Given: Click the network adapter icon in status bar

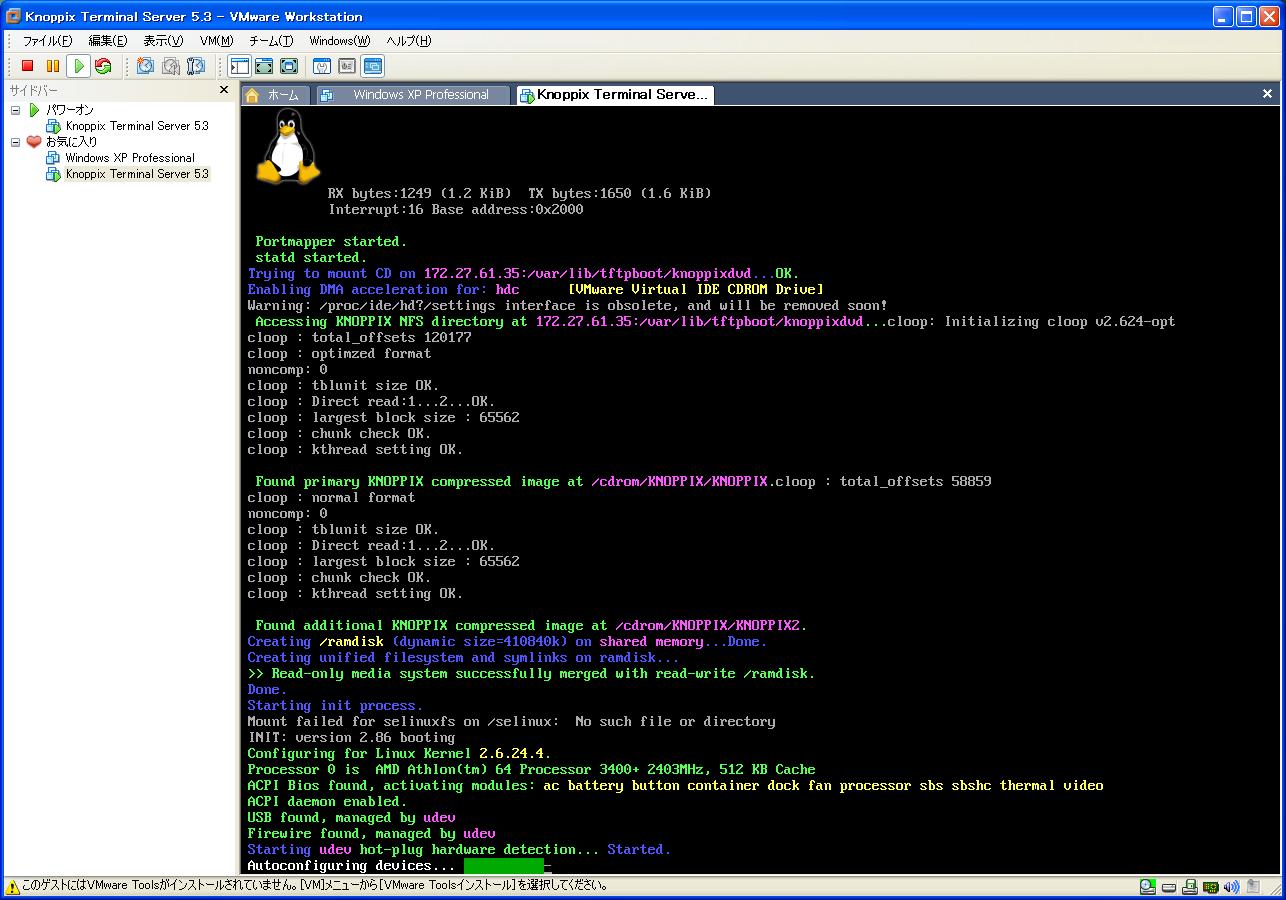Looking at the screenshot, I should [1211, 886].
